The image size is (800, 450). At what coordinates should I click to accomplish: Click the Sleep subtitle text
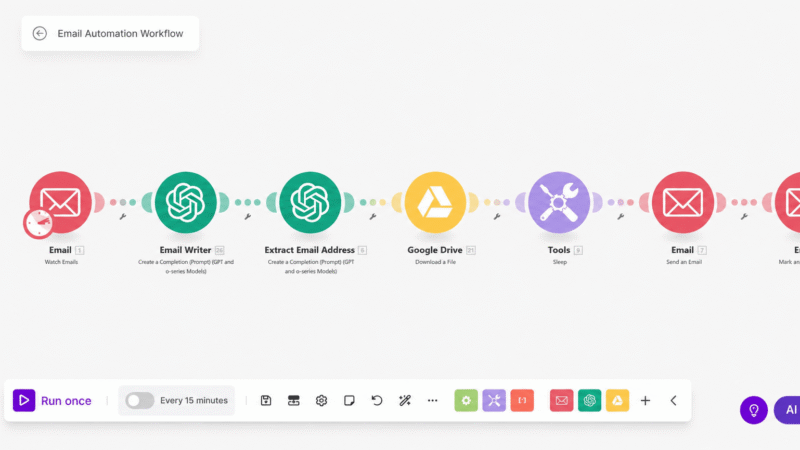[x=560, y=262]
